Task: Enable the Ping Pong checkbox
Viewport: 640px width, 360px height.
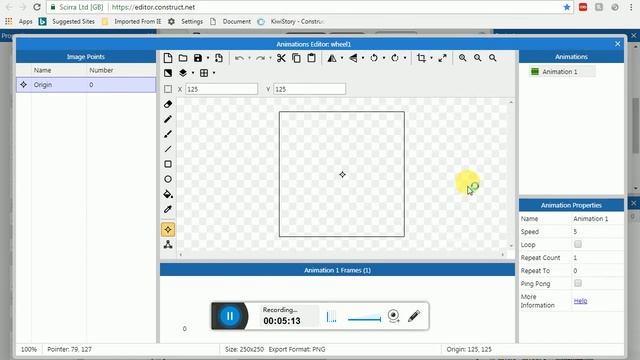Action: [578, 283]
